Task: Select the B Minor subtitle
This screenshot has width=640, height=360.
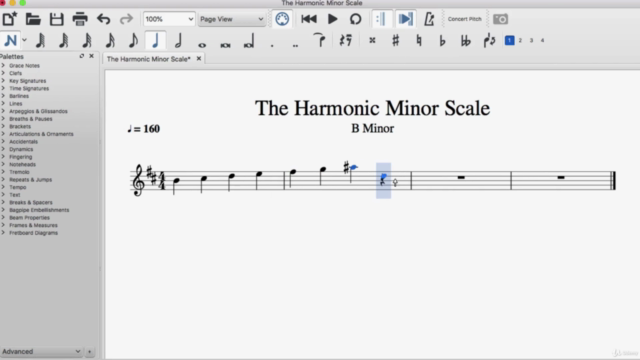Action: tap(372, 128)
